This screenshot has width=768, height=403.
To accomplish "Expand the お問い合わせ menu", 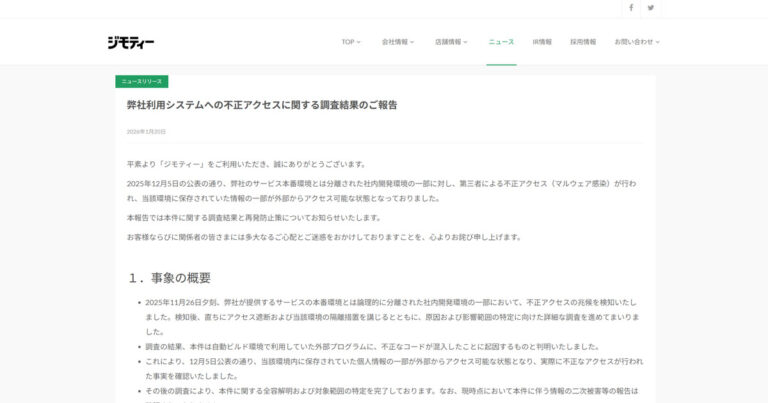I will (x=636, y=42).
